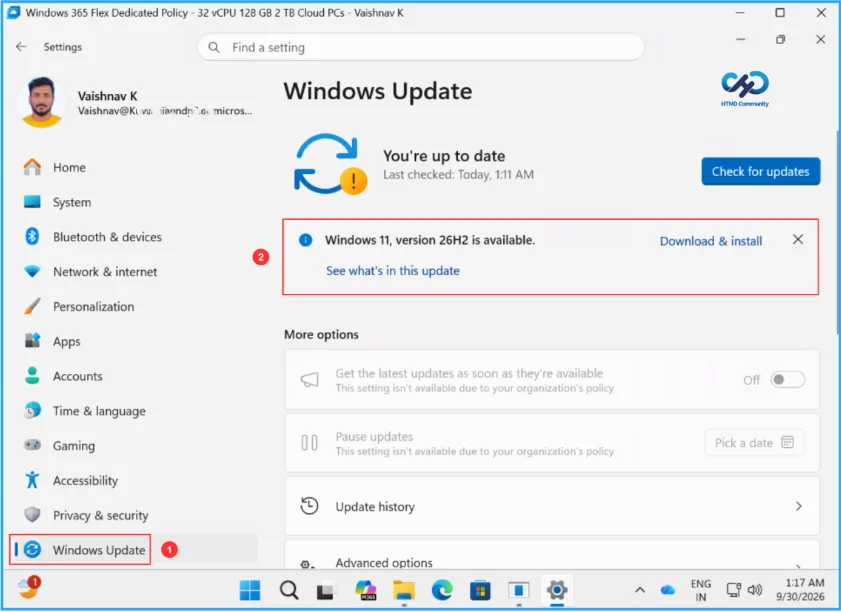Go to the Home settings page

click(x=69, y=167)
